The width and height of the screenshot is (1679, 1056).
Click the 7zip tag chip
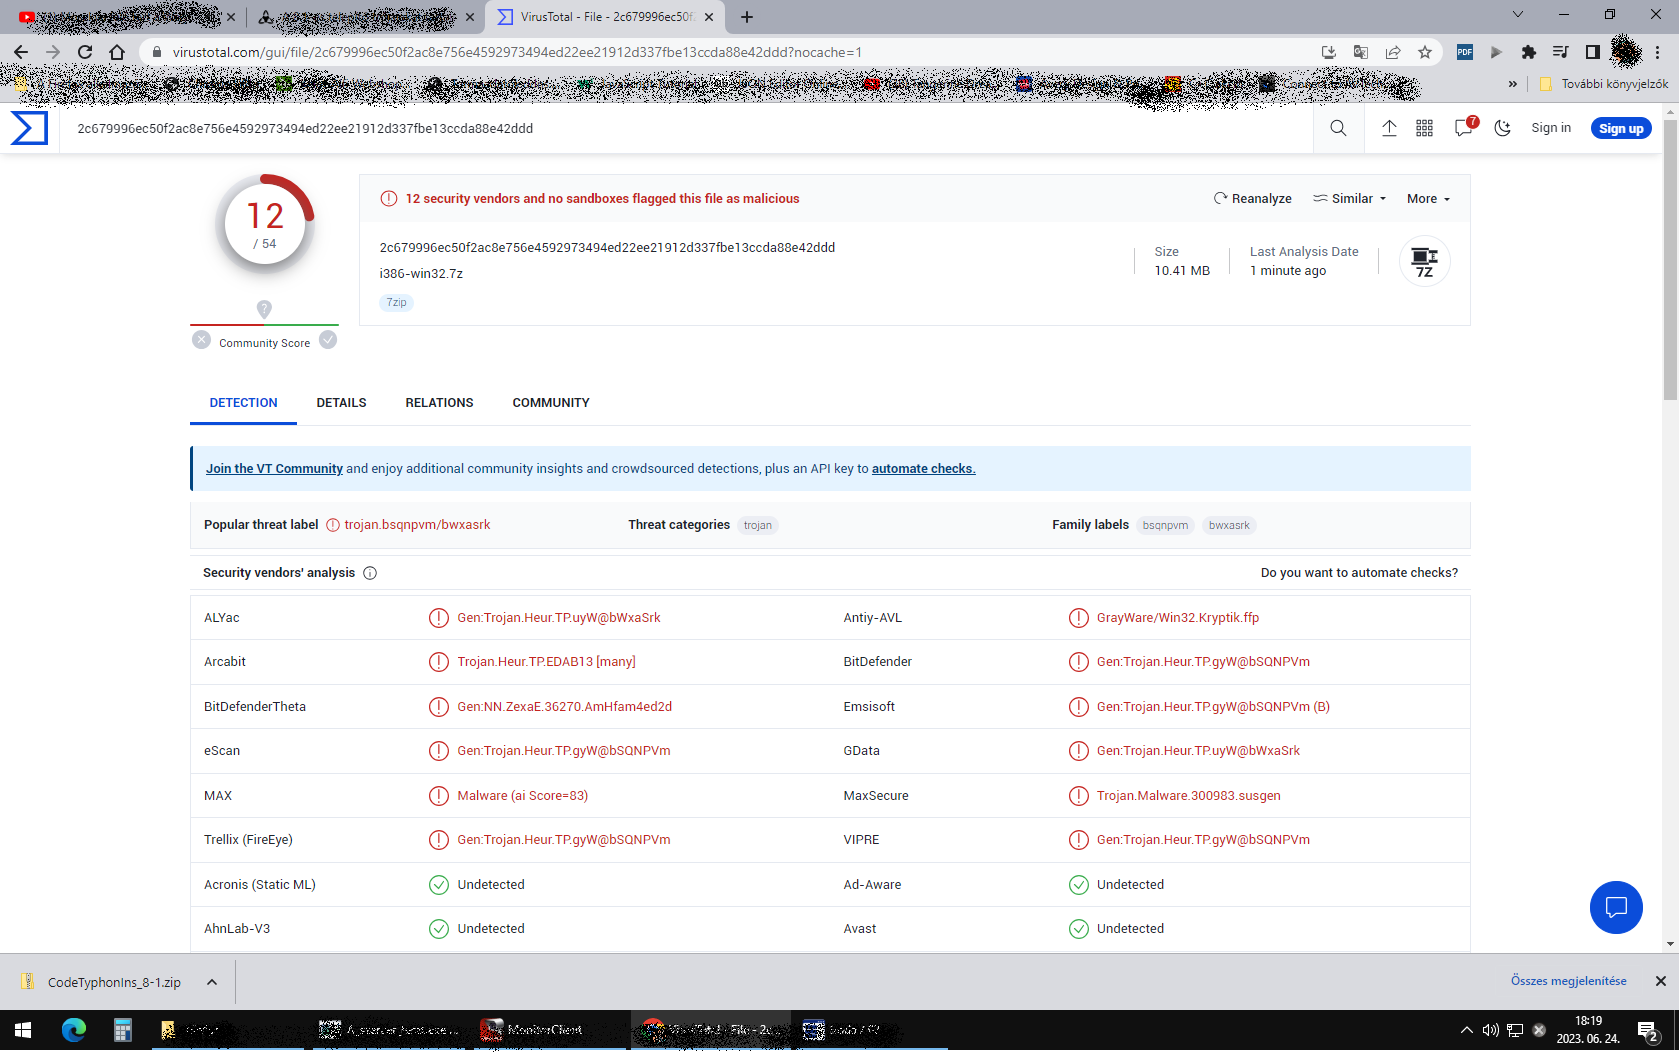tap(397, 302)
